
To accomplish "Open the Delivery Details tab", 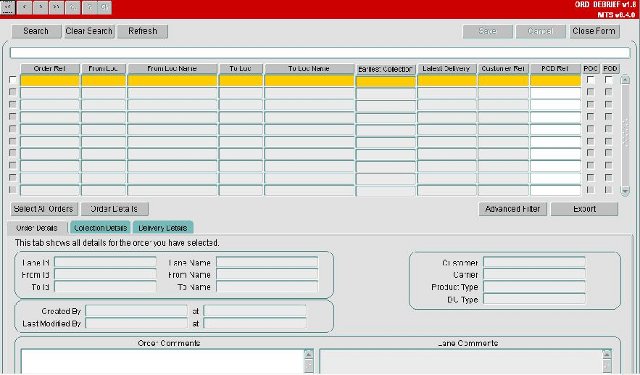I will tap(163, 228).
